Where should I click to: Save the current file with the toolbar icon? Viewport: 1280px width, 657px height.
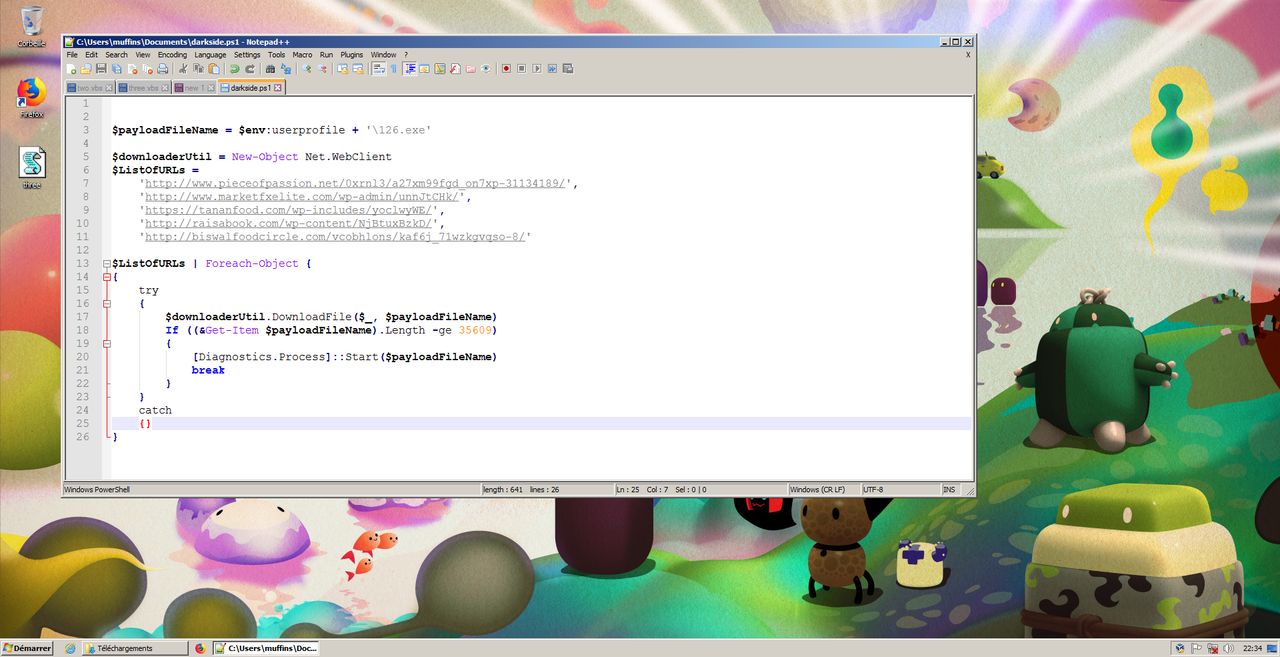(x=101, y=69)
